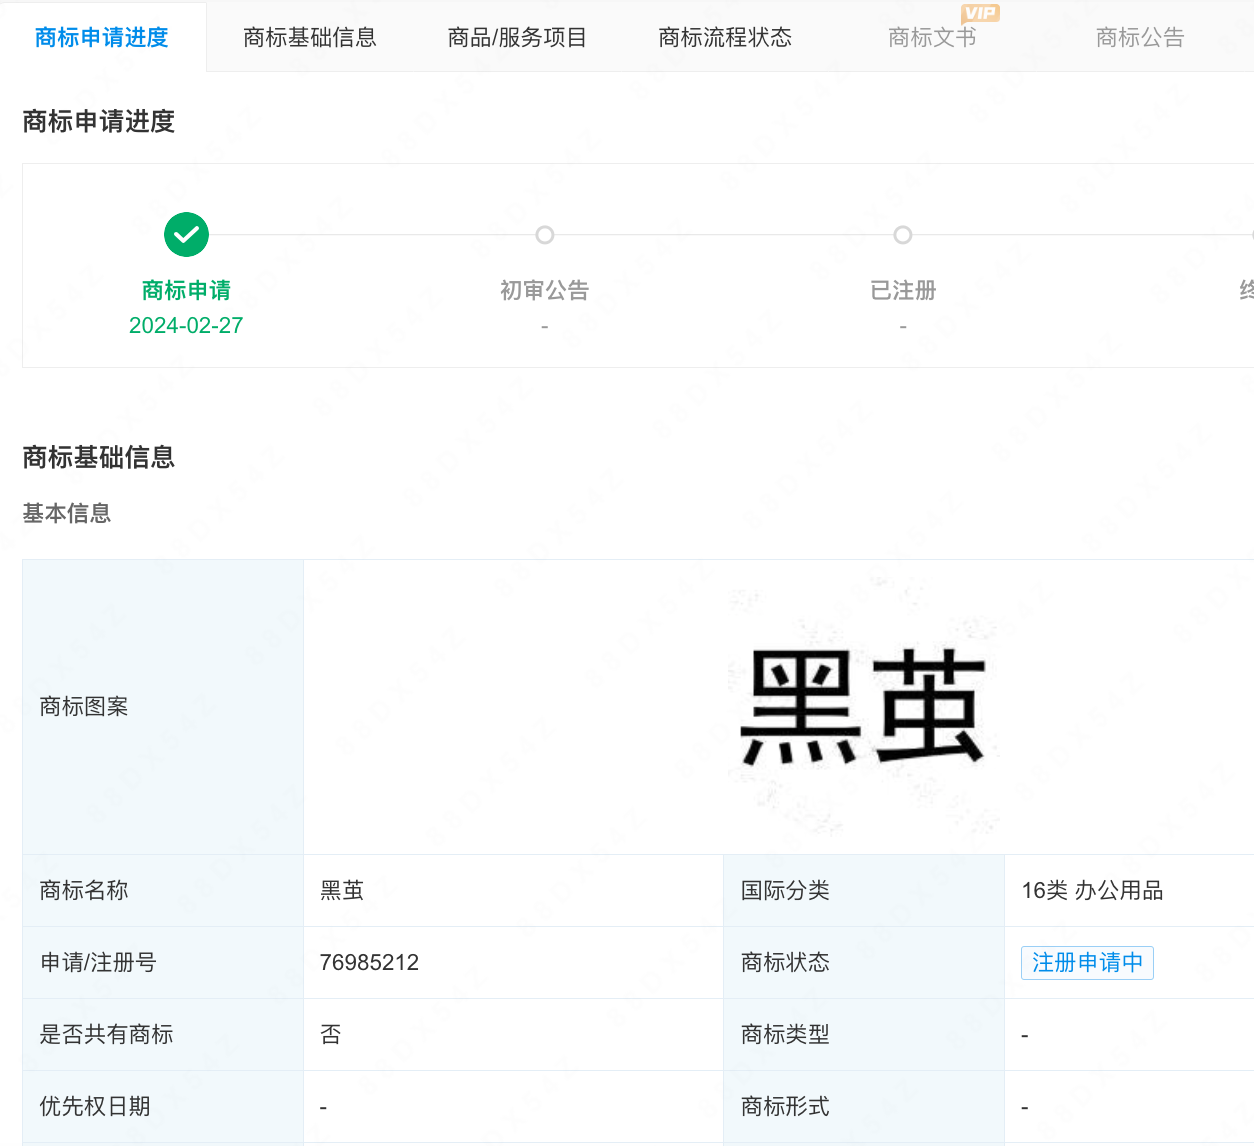Switch to the 商标基础信息 tab

pos(310,38)
